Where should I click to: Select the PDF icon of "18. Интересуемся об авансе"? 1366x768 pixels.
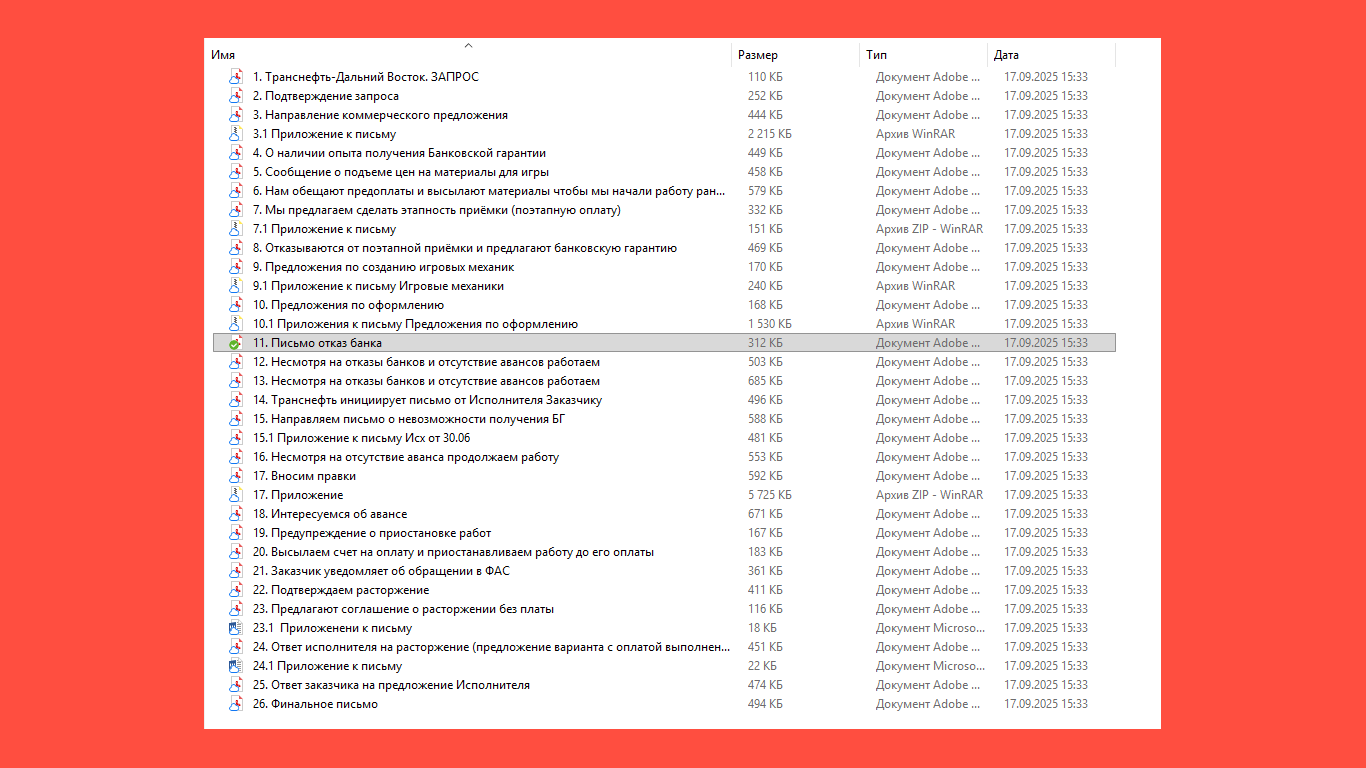pyautogui.click(x=235, y=514)
